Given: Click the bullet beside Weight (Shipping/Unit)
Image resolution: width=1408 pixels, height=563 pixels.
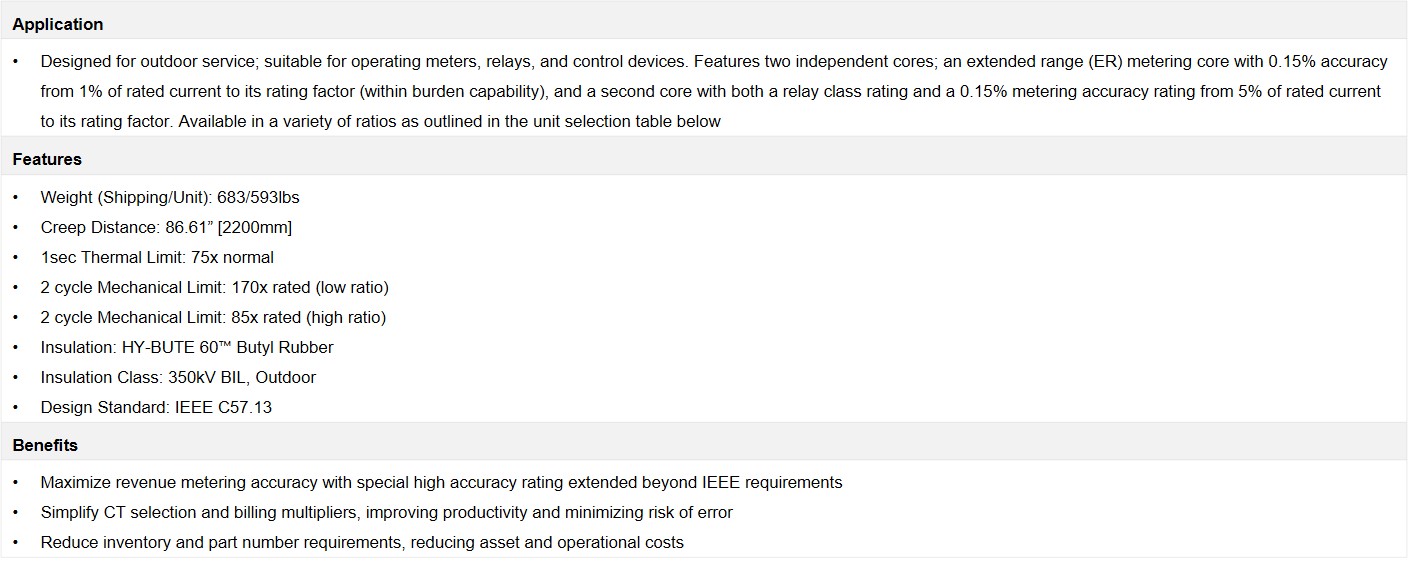Looking at the screenshot, I should click(x=16, y=197).
